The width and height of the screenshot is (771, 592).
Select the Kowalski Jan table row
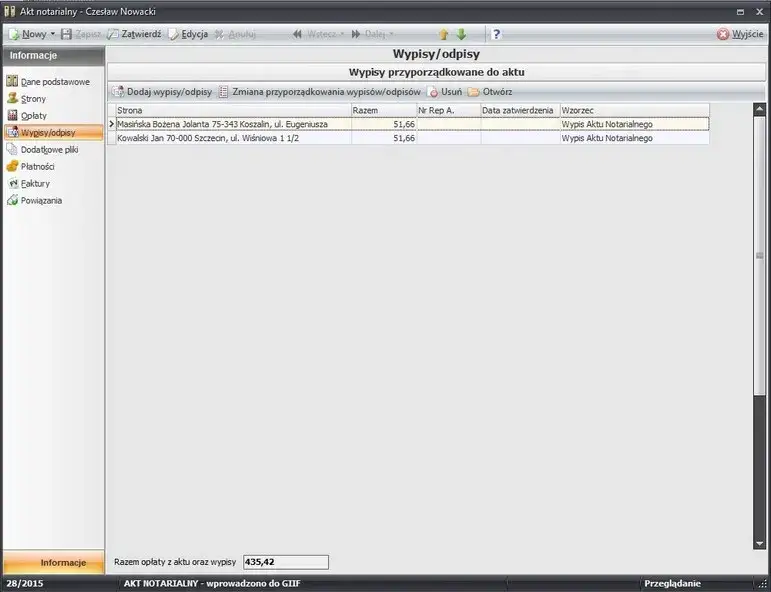point(230,138)
